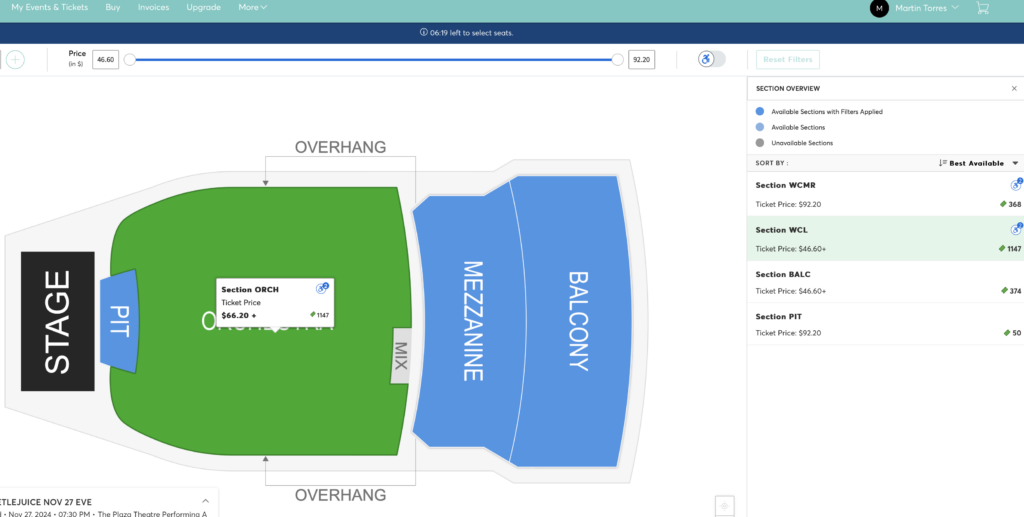This screenshot has width=1024, height=517.
Task: Open the Invoices menu item
Action: click(x=153, y=7)
